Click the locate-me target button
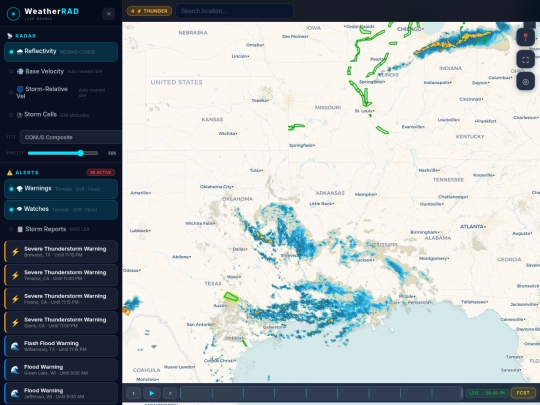Viewport: 540px width, 405px height. click(x=526, y=82)
